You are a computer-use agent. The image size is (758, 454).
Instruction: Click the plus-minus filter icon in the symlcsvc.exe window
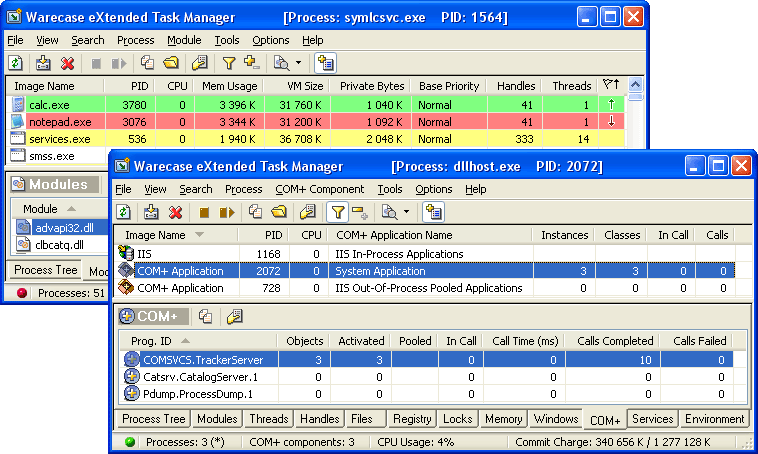point(252,63)
